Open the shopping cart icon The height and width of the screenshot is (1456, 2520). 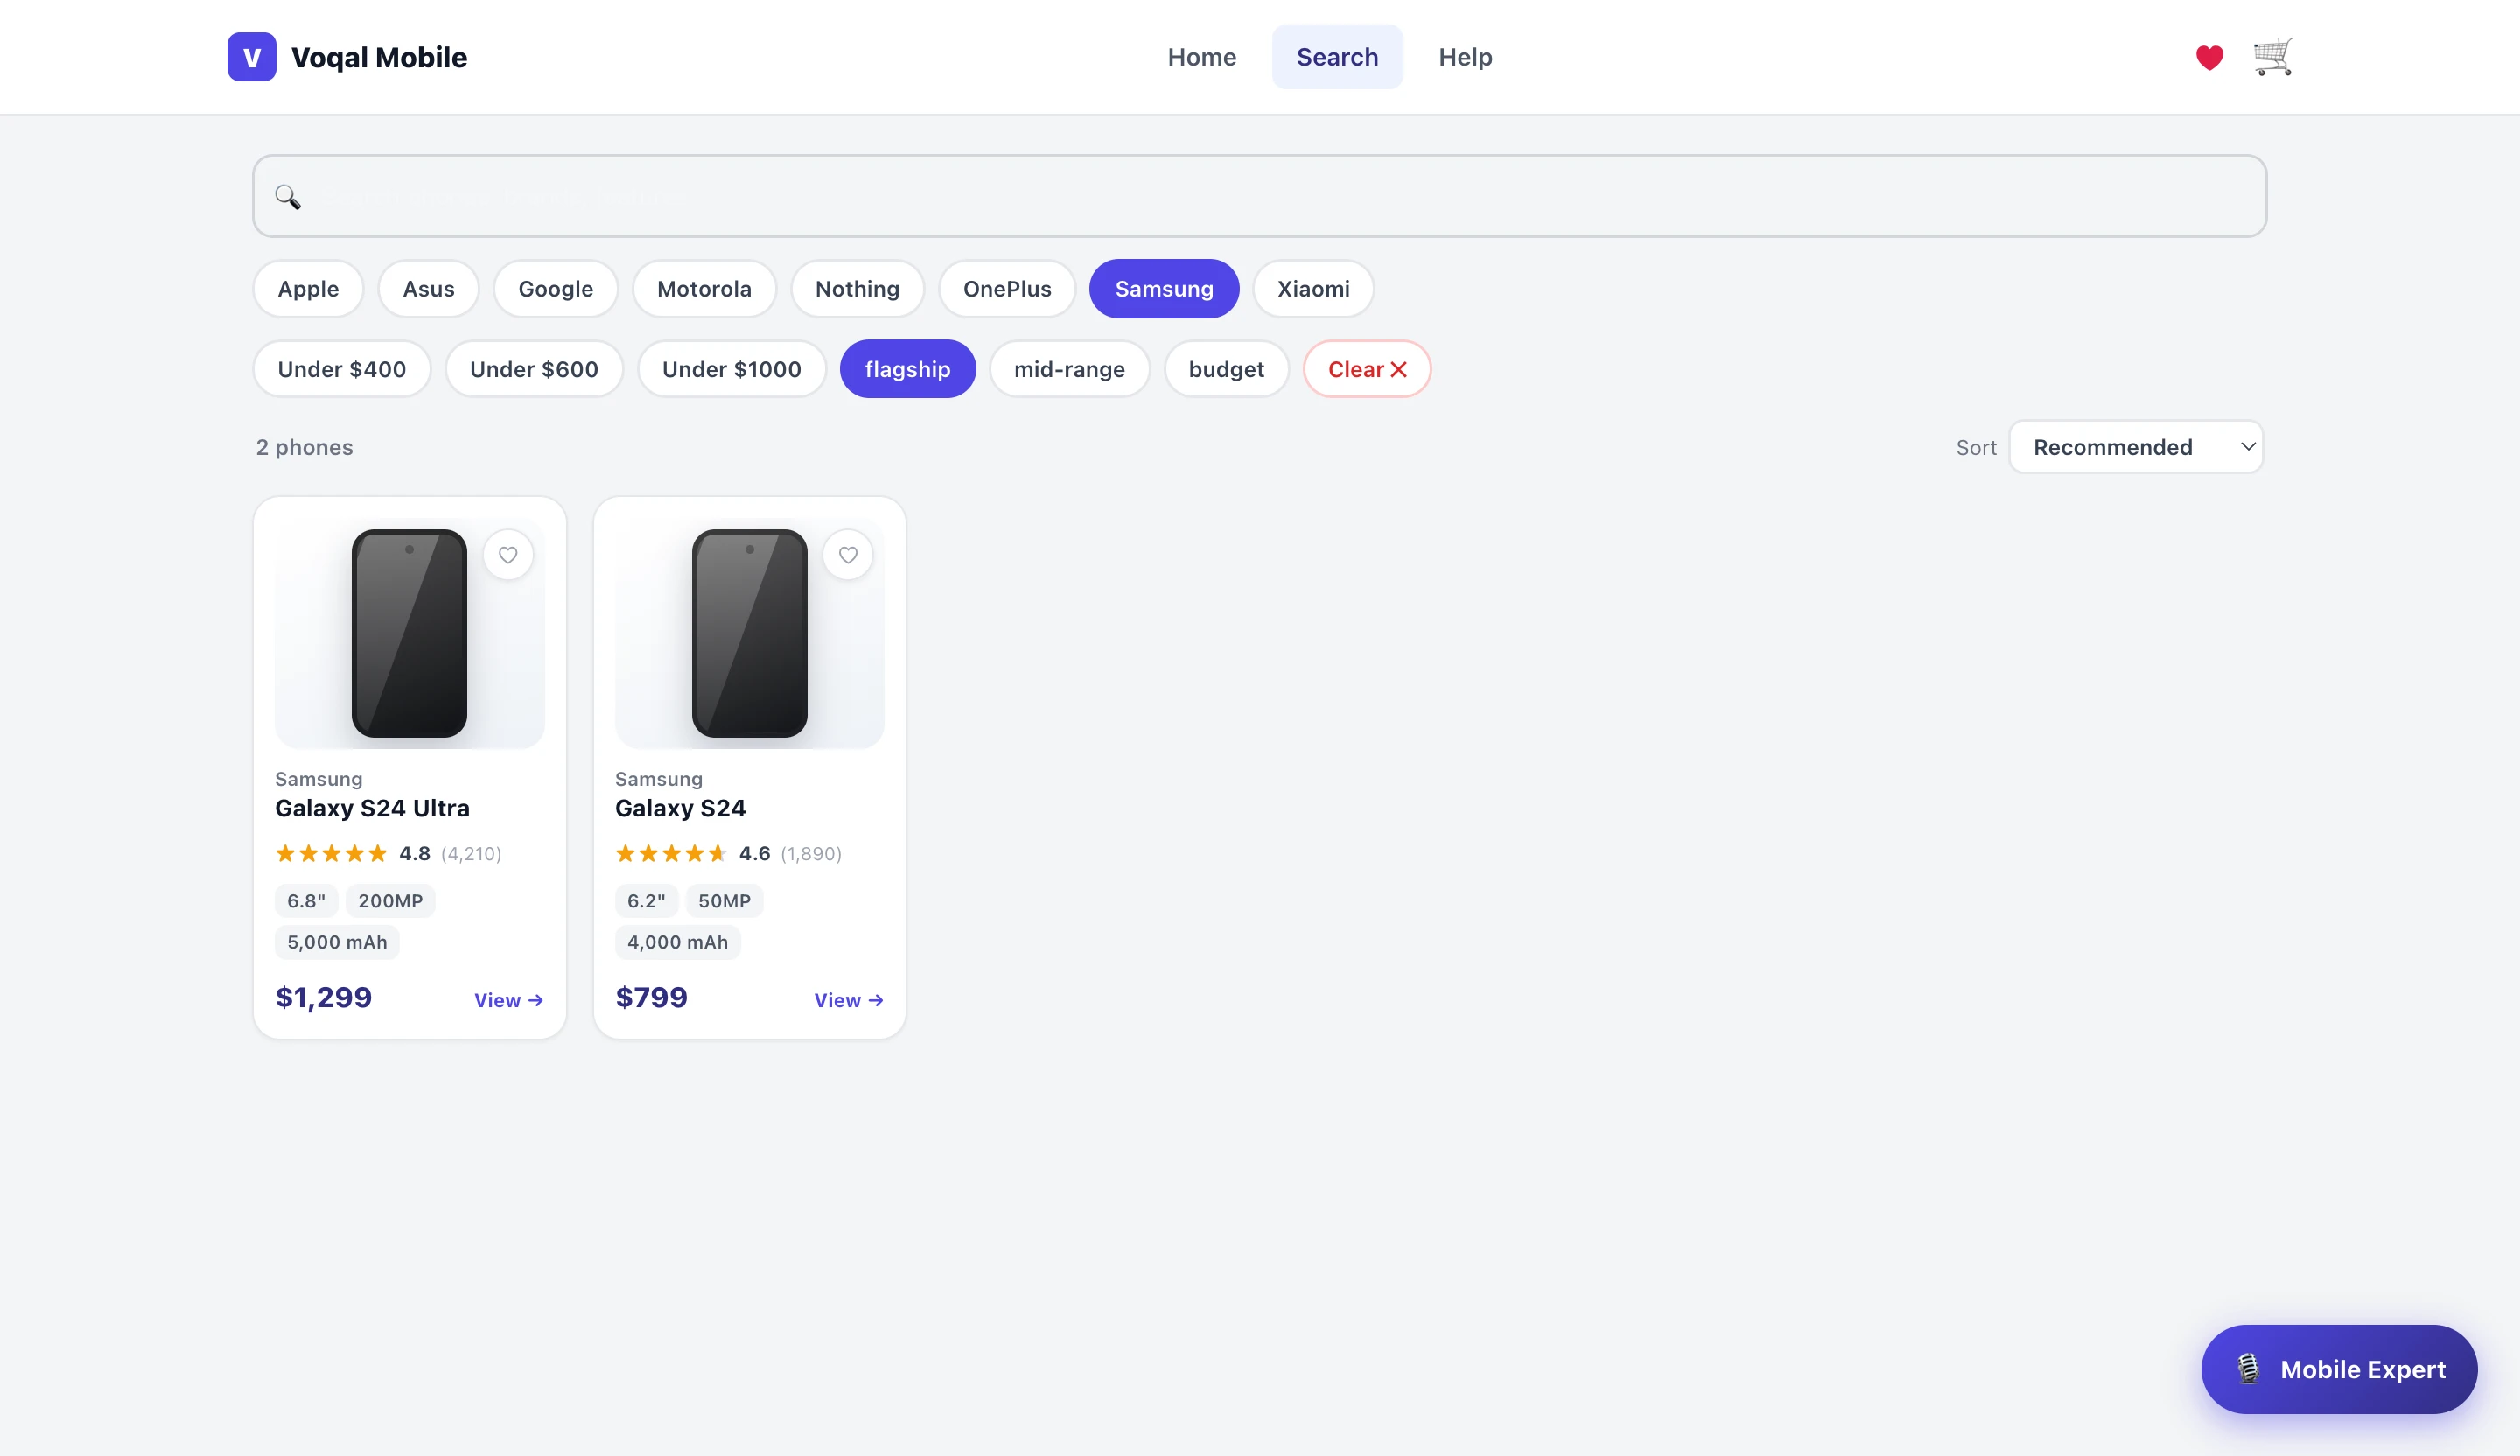click(2272, 57)
